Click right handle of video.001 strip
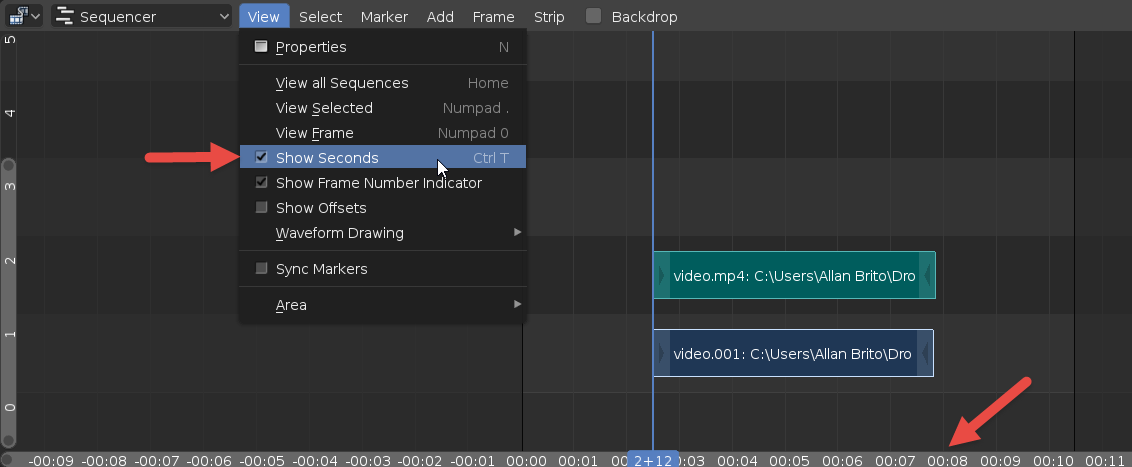This screenshot has height=467, width=1132. pyautogui.click(x=926, y=353)
